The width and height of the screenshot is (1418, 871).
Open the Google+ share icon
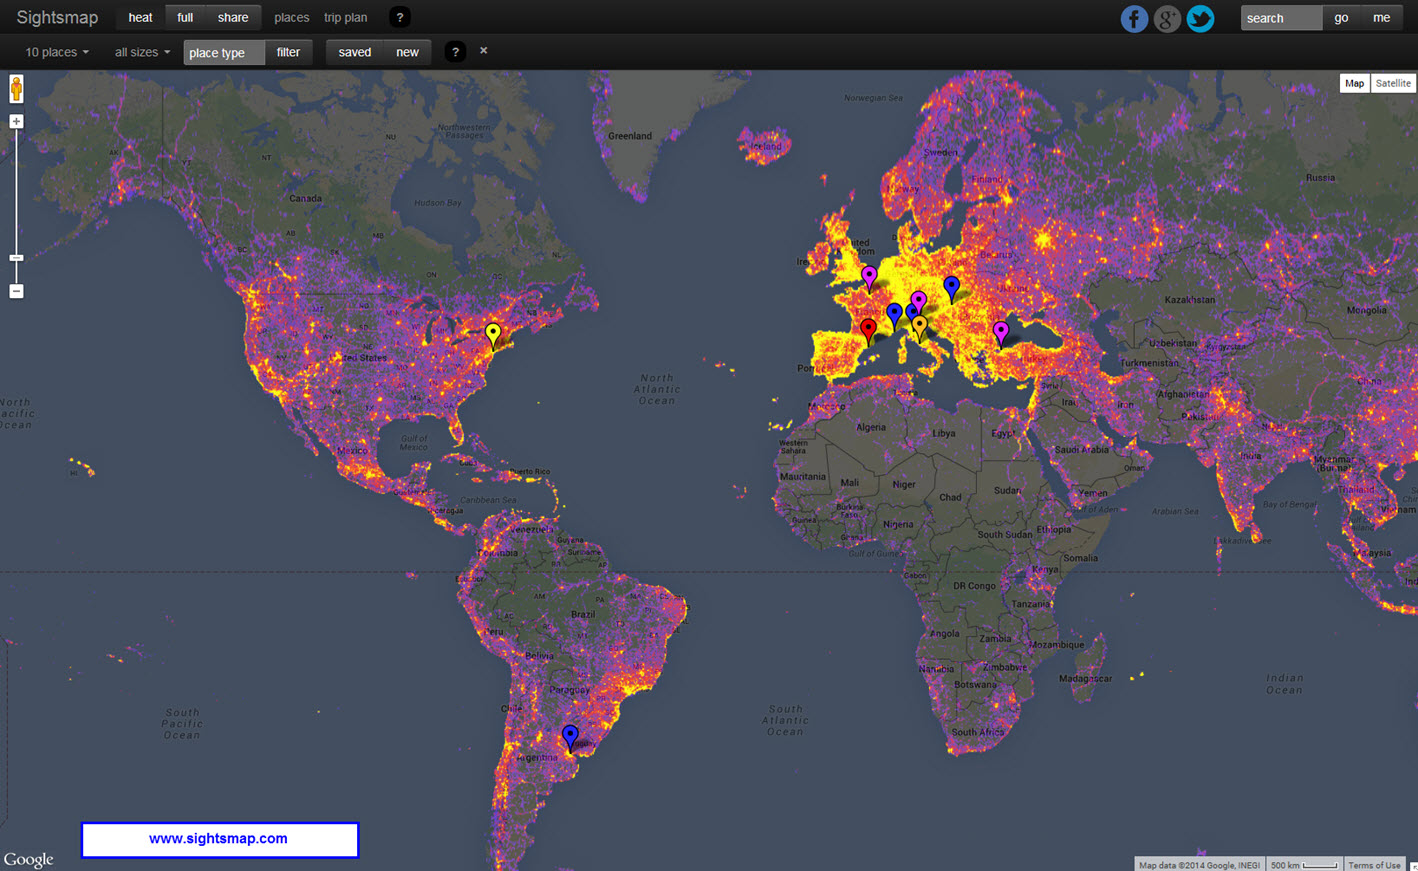point(1167,19)
